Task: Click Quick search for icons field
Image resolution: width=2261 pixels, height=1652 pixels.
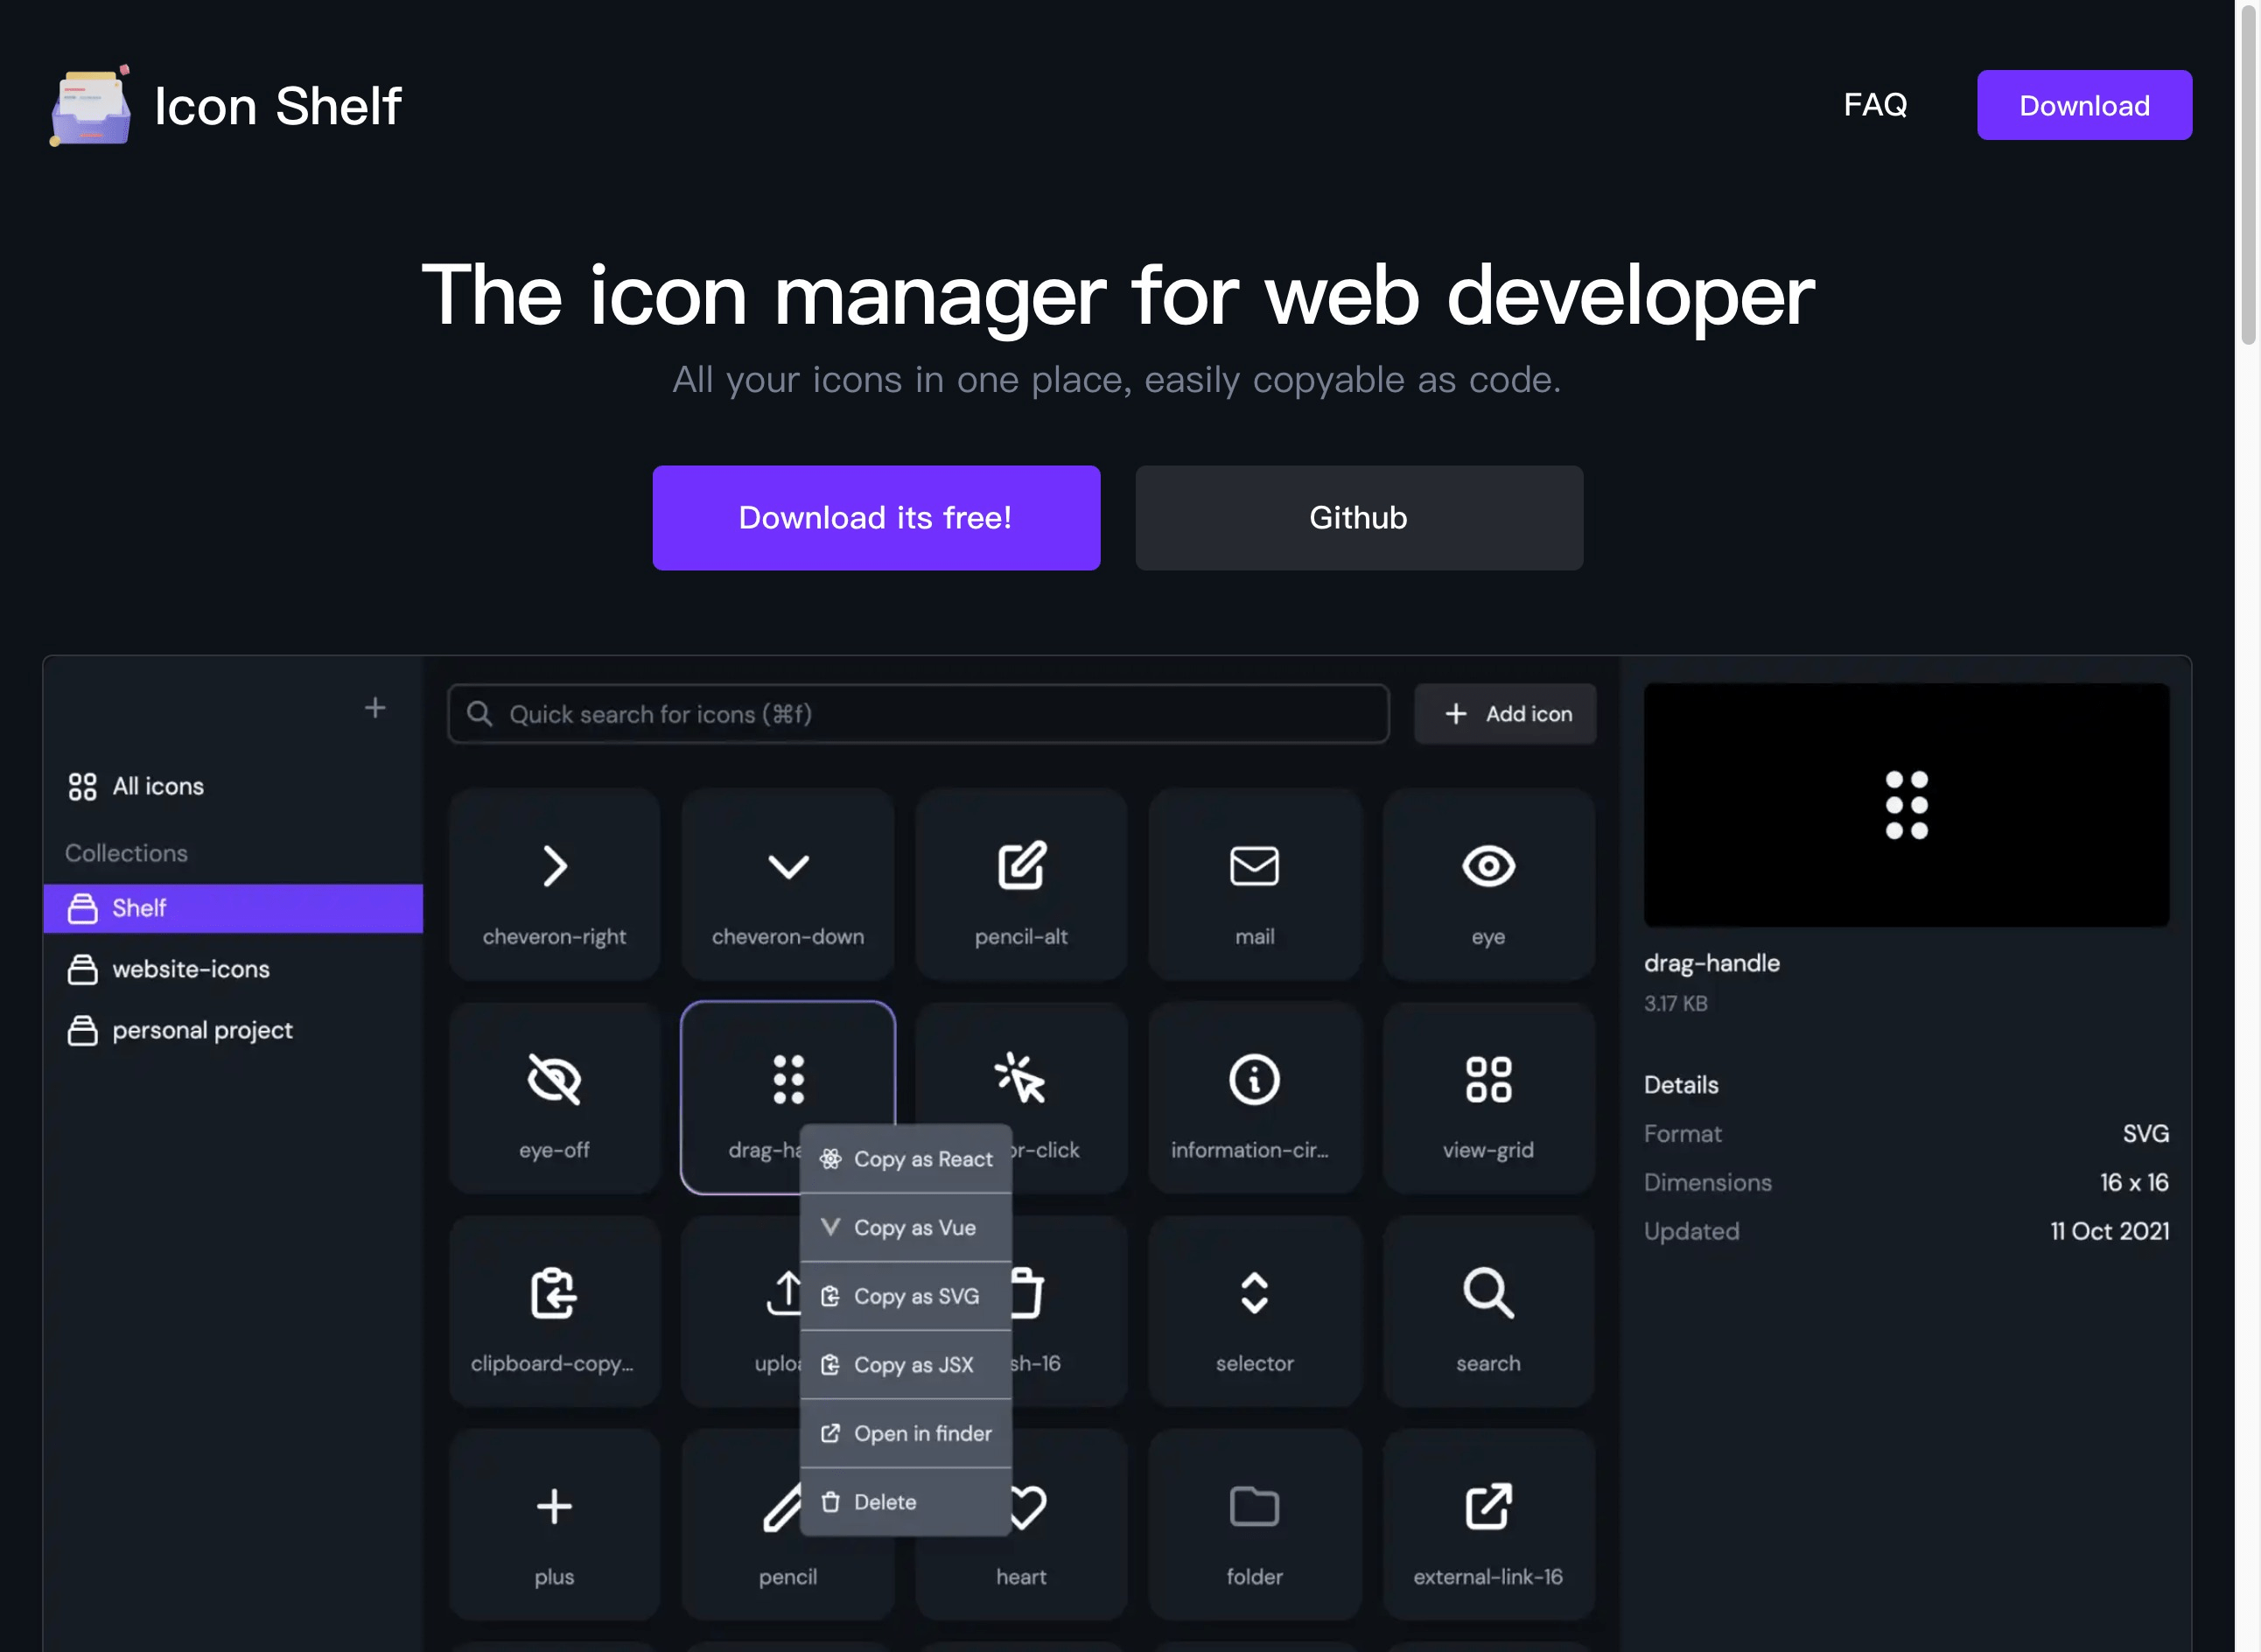Action: pos(918,713)
